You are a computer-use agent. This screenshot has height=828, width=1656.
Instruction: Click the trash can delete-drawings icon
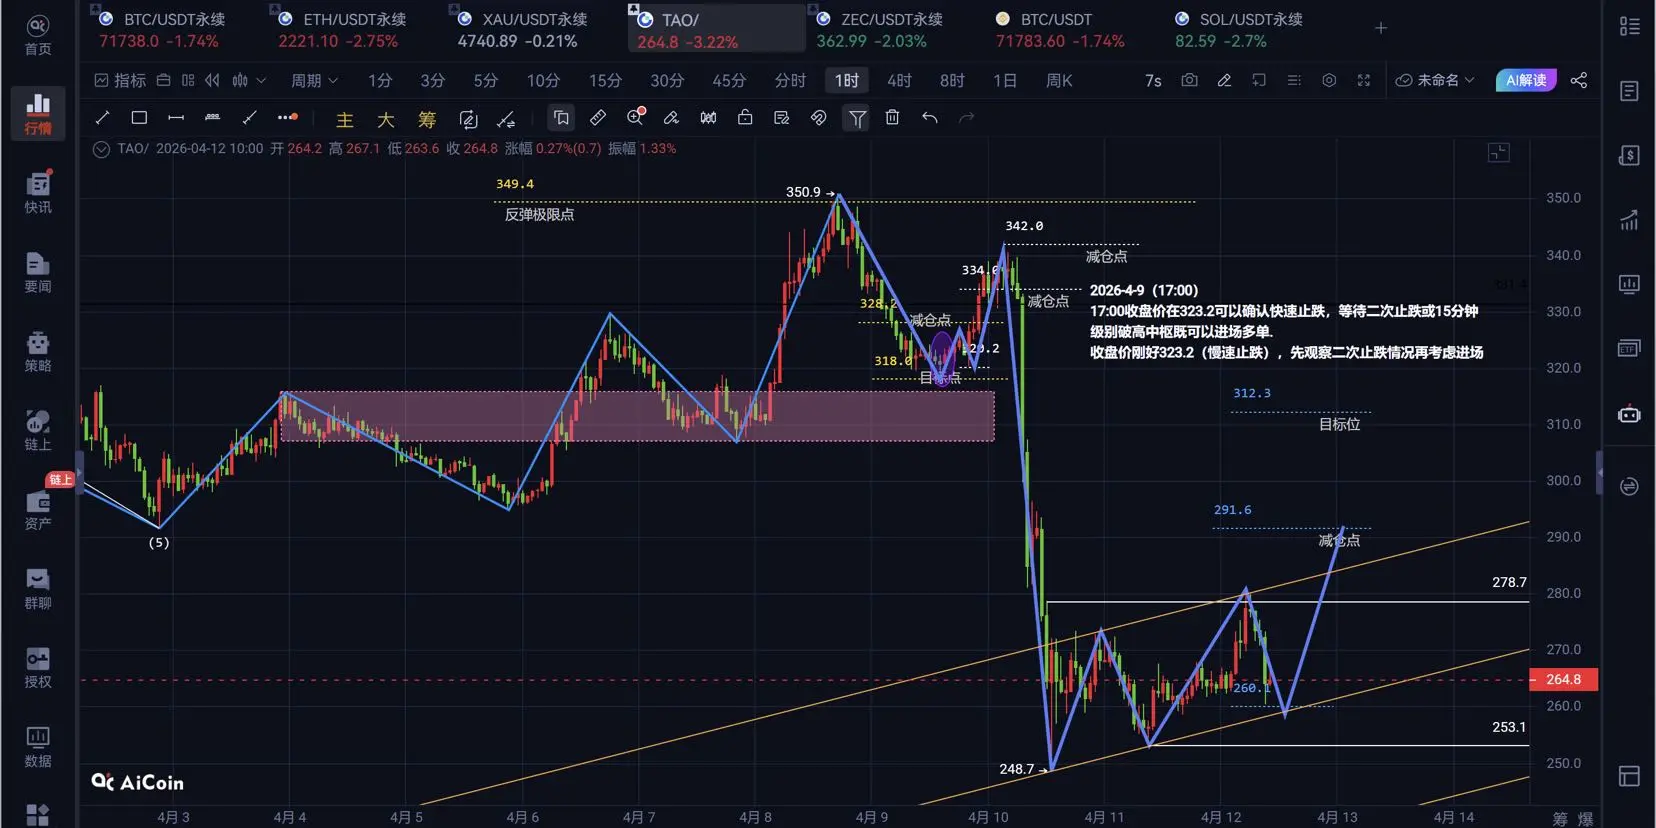pos(892,118)
